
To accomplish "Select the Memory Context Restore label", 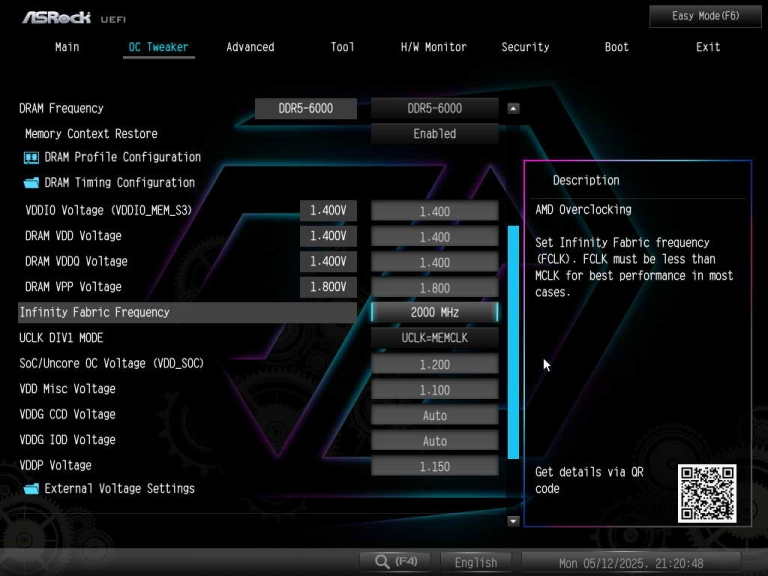I will (x=91, y=134).
